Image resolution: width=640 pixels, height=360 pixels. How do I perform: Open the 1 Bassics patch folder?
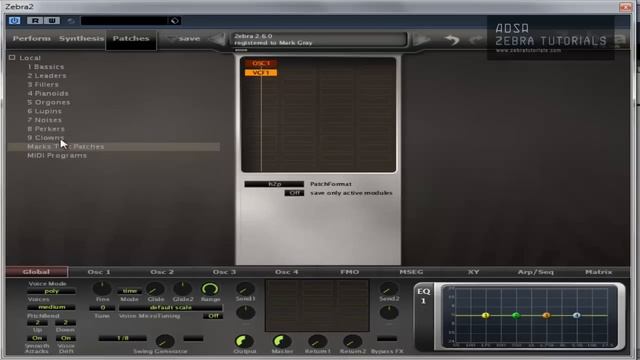[x=46, y=67]
